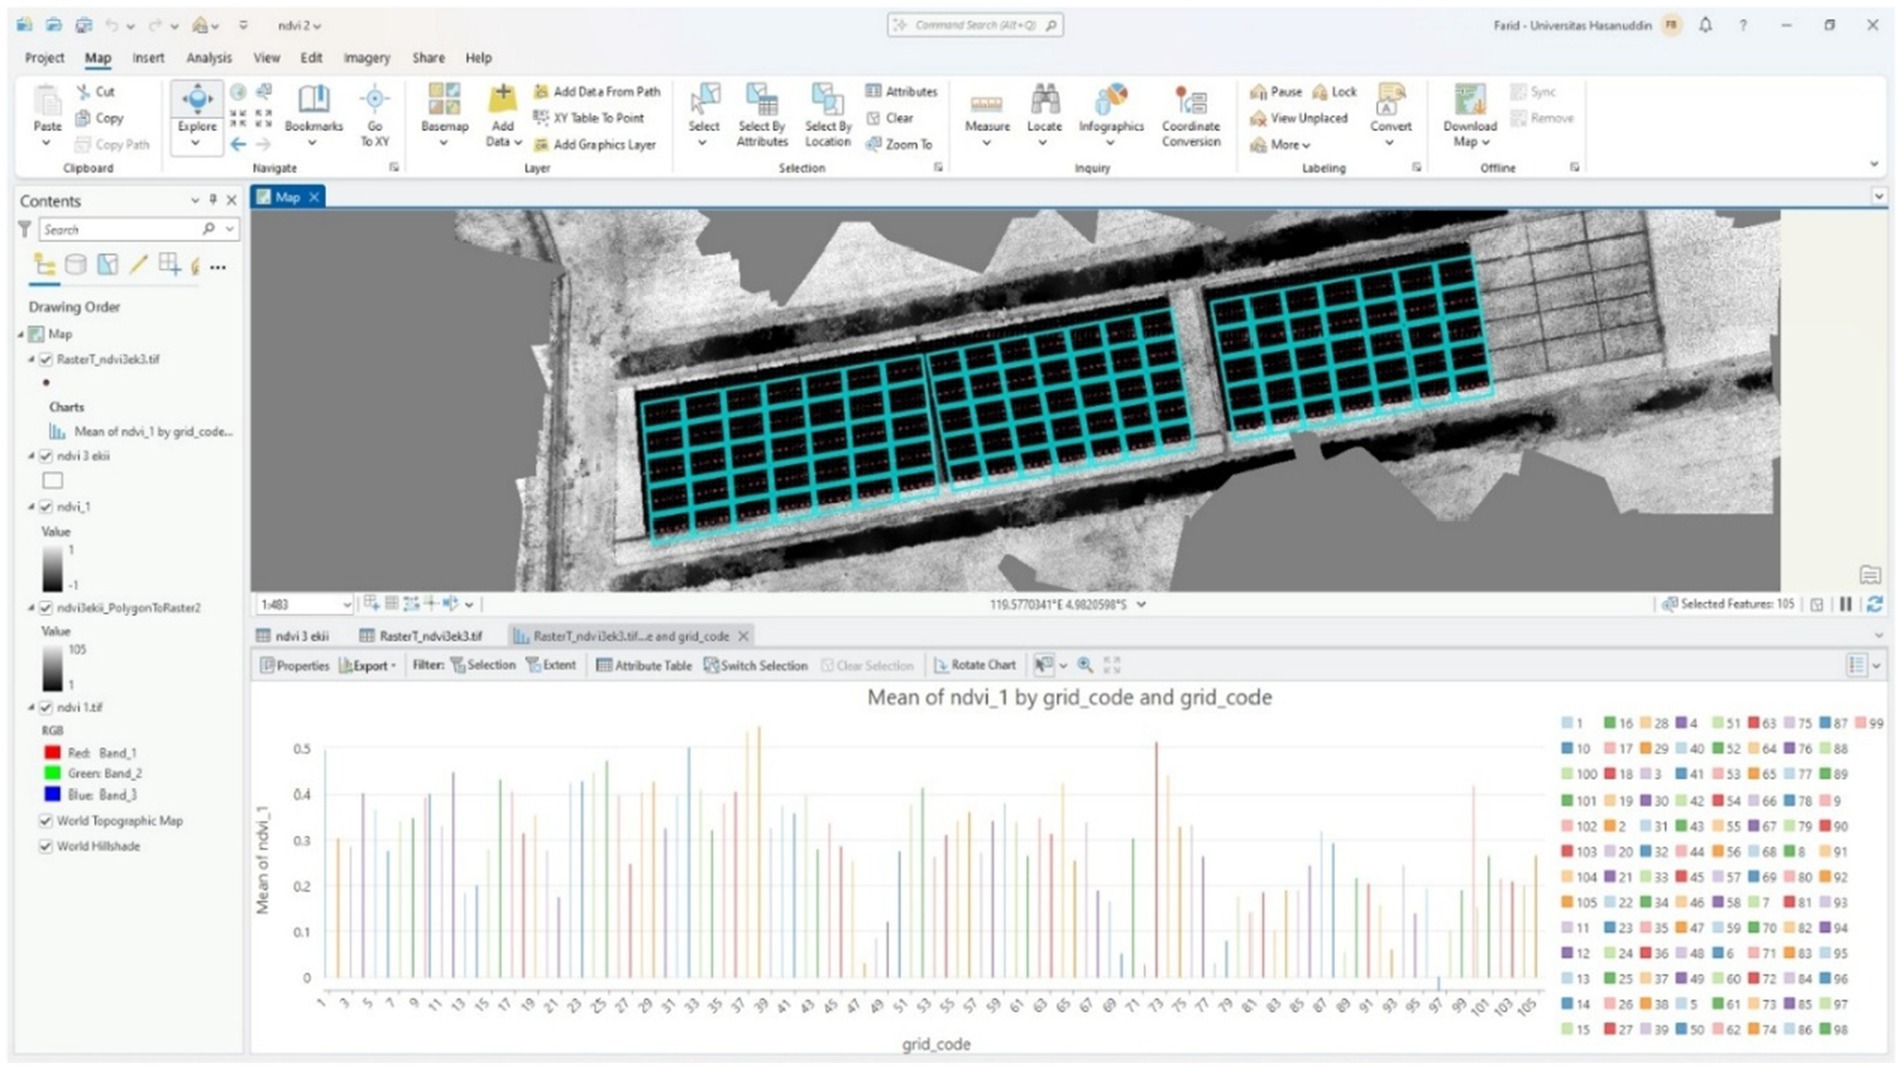
Task: Open the Export chart dropdown
Action: (369, 666)
